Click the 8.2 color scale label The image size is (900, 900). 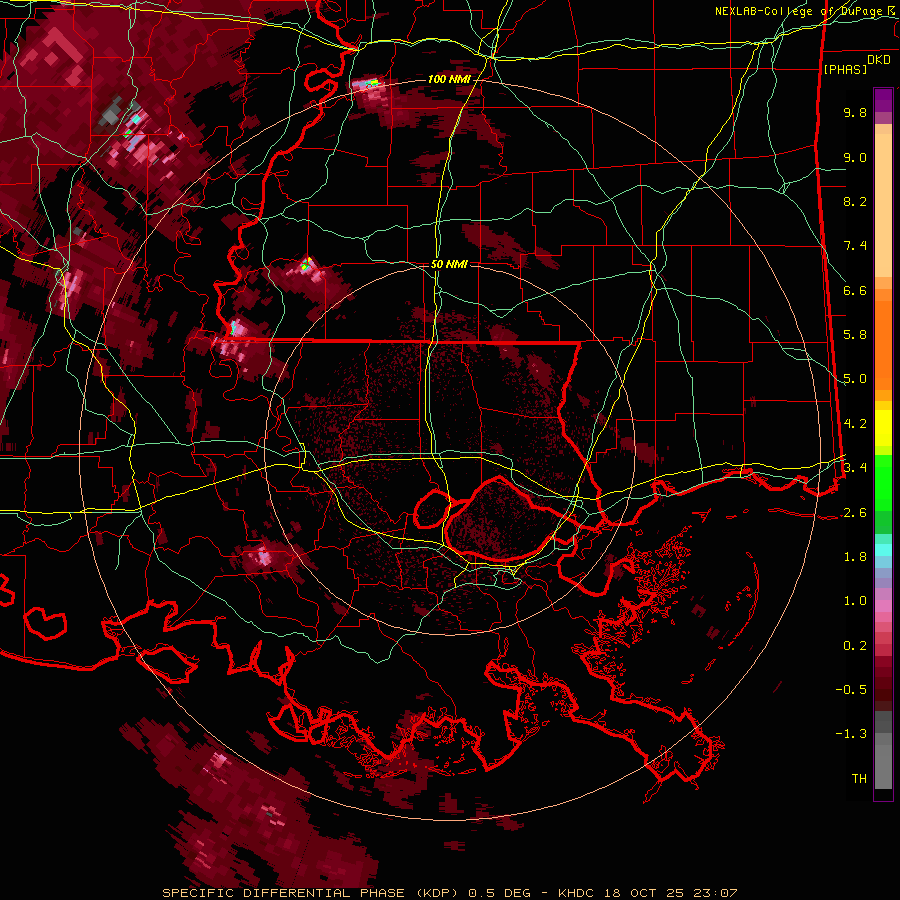pos(855,201)
